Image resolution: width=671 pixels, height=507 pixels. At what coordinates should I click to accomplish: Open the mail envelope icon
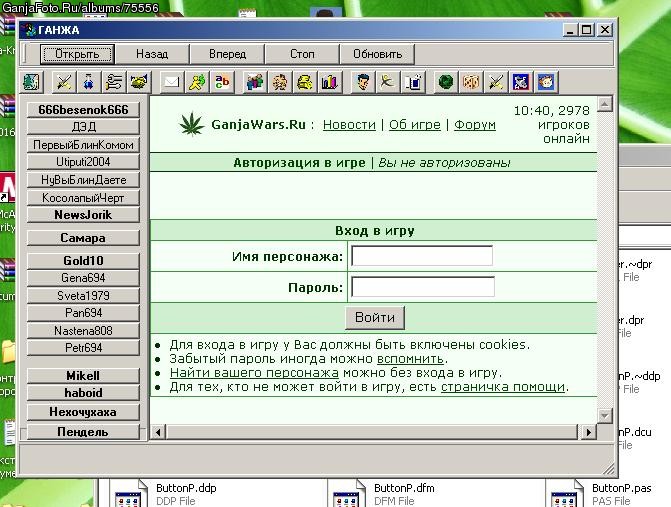(172, 82)
